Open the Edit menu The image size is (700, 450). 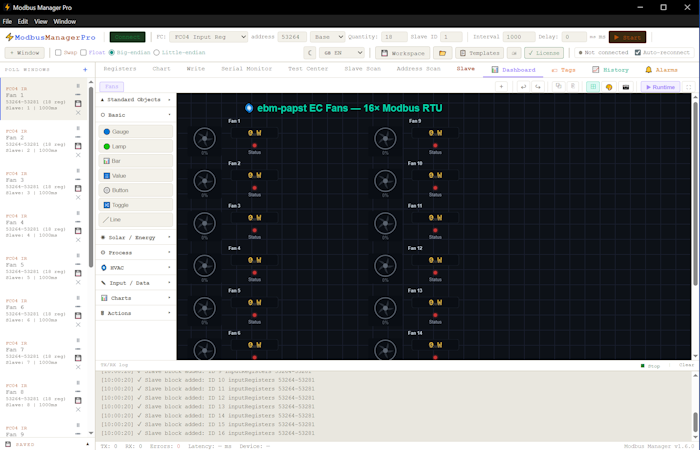pyautogui.click(x=23, y=21)
